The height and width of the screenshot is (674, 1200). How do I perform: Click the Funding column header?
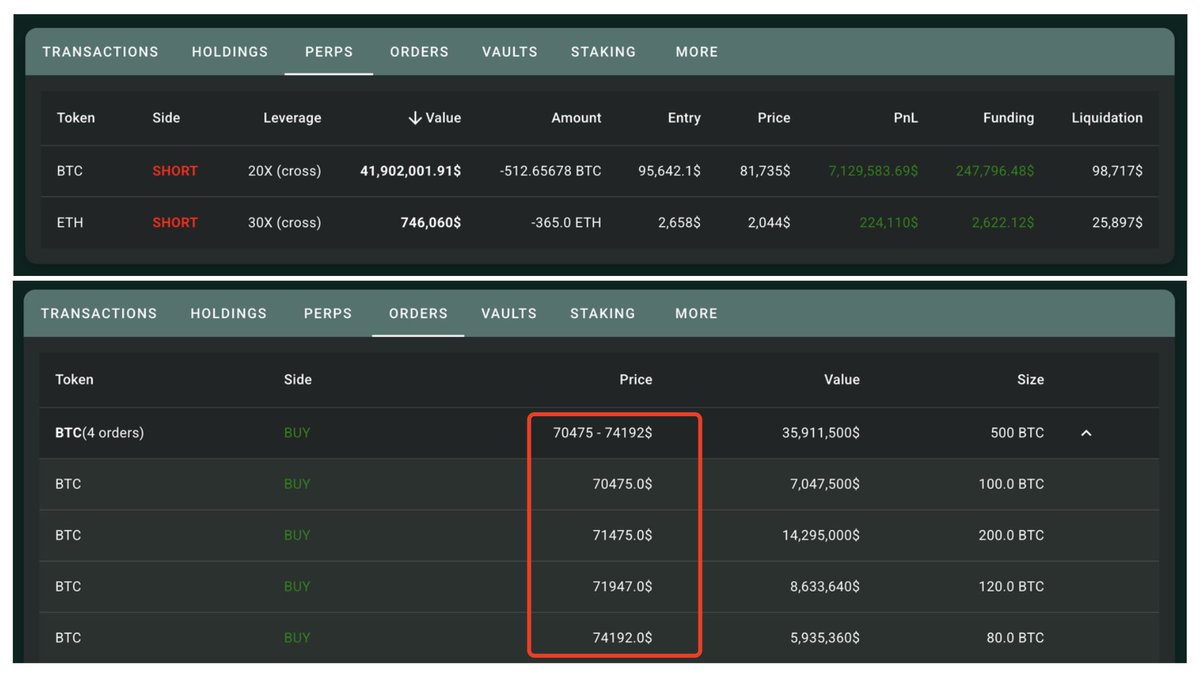[1008, 118]
